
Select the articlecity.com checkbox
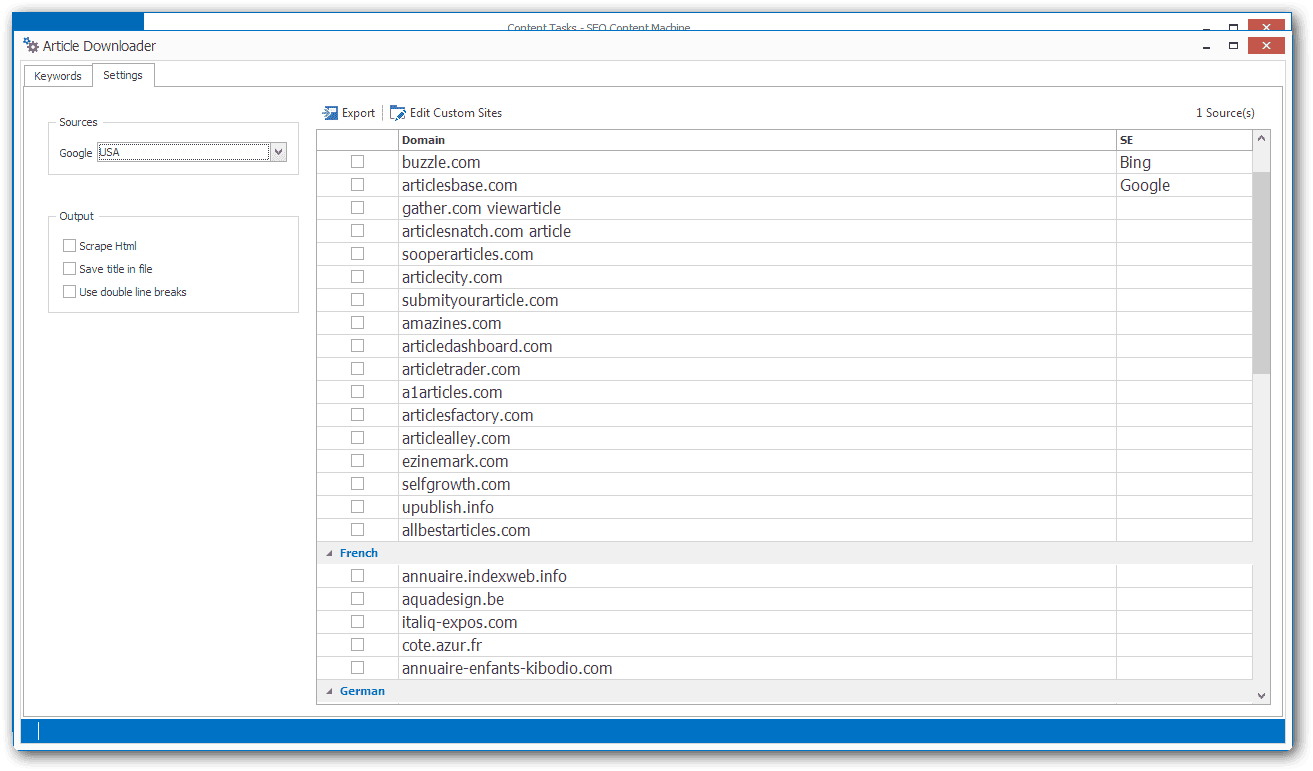[x=357, y=277]
